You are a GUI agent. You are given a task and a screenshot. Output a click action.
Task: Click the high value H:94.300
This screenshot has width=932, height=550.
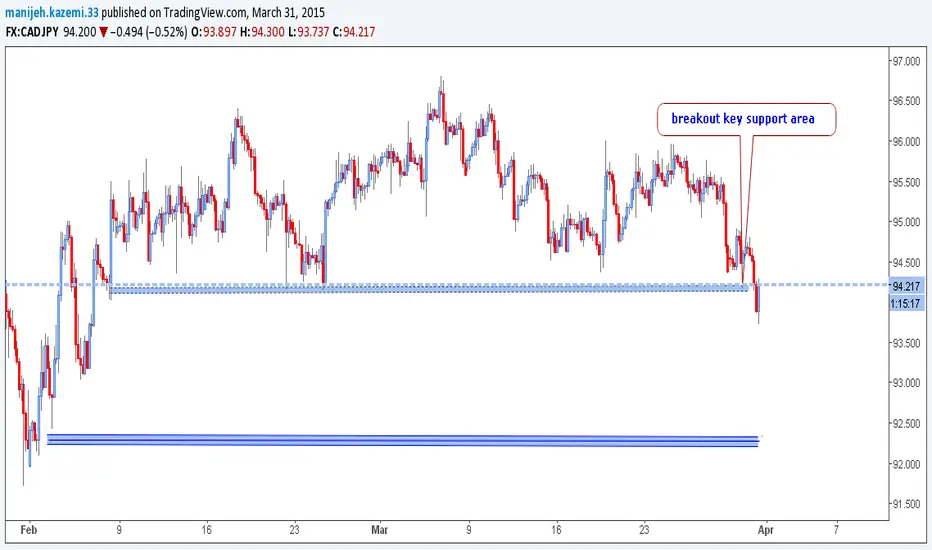[262, 32]
